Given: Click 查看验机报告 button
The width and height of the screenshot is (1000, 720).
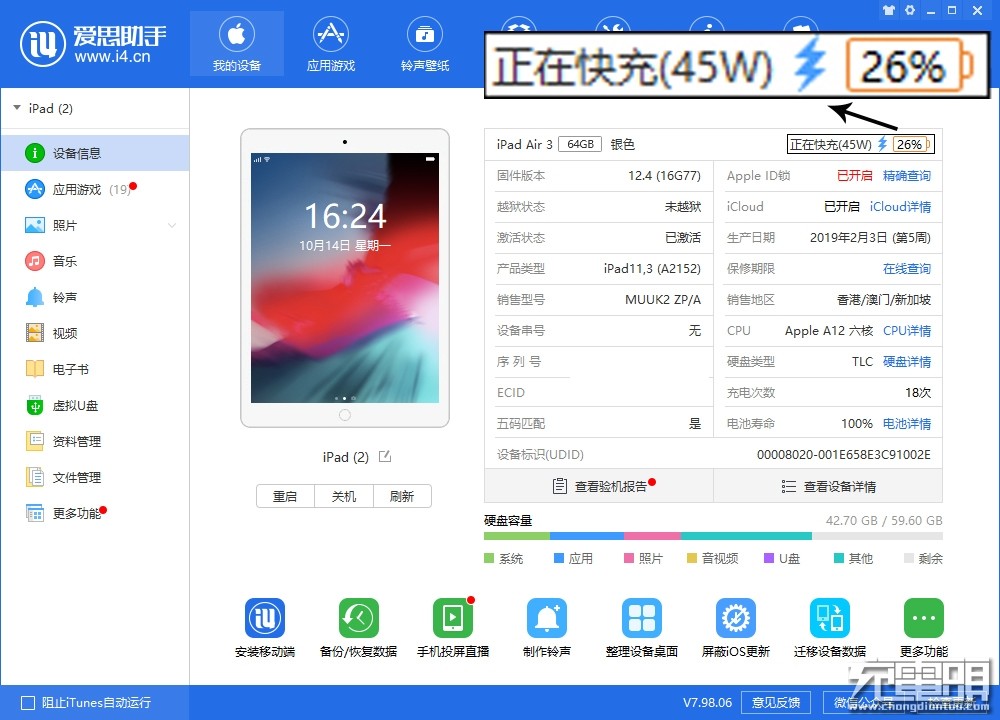Looking at the screenshot, I should [x=599, y=486].
